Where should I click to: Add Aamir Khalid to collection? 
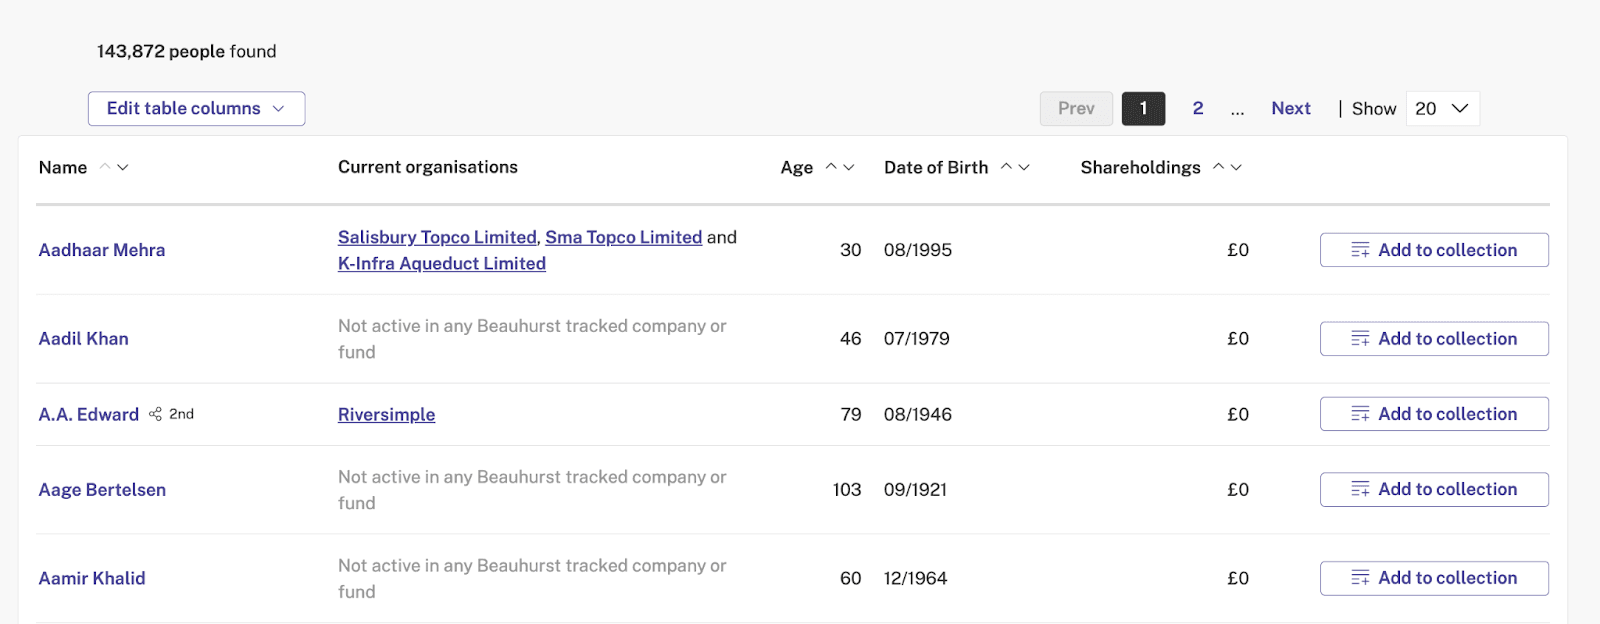[1434, 578]
